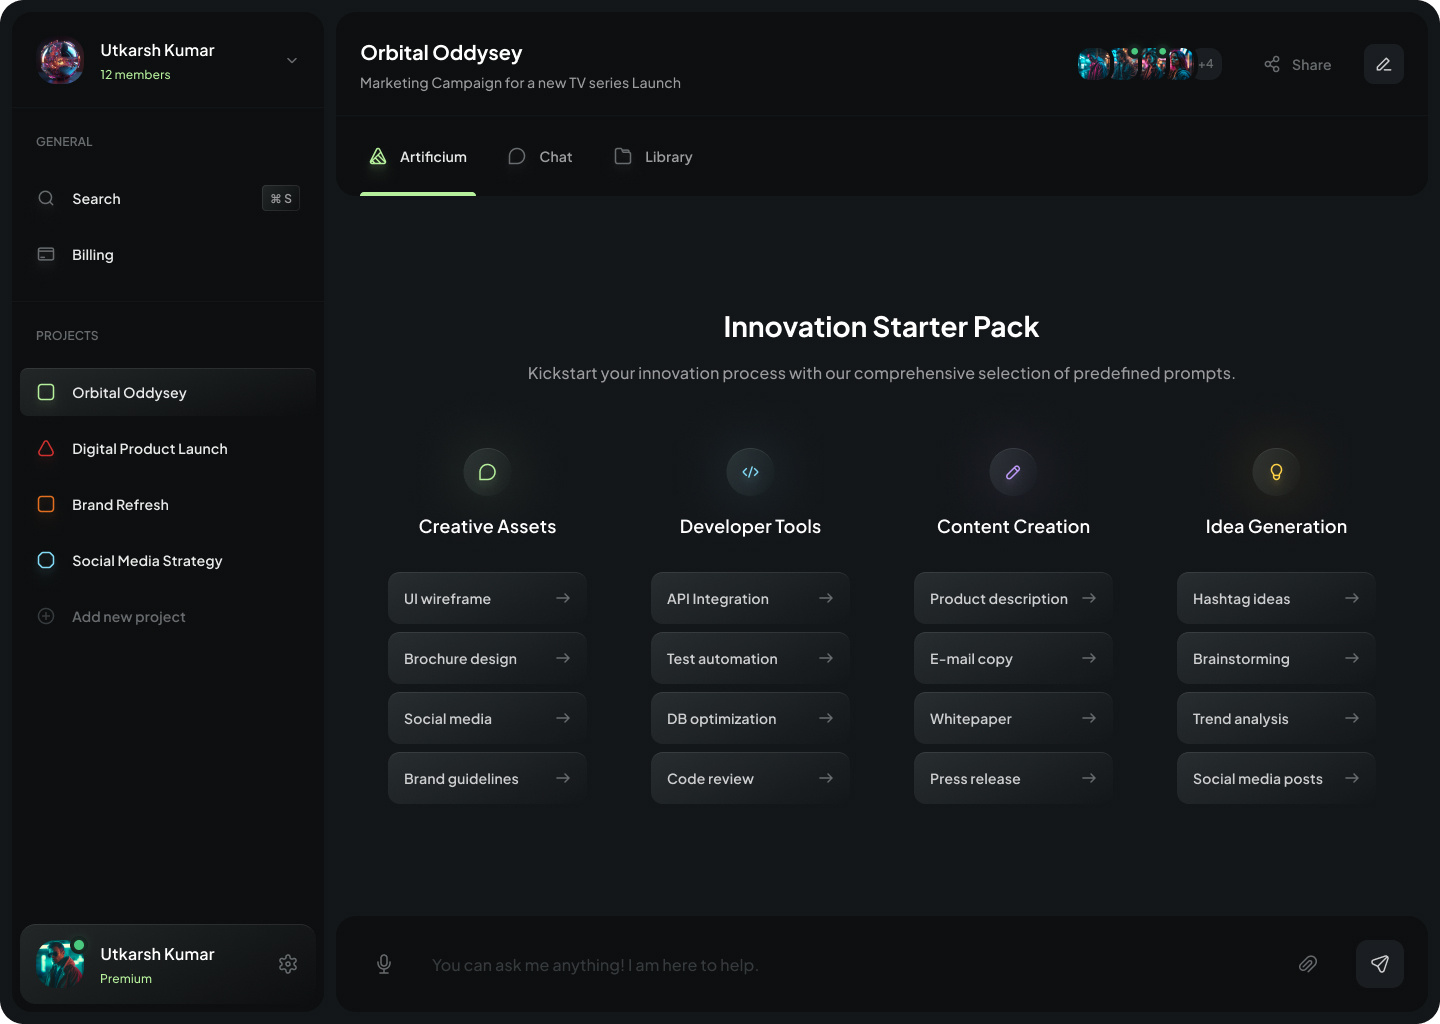
Task: Select the Brand Refresh project
Action: (x=120, y=504)
